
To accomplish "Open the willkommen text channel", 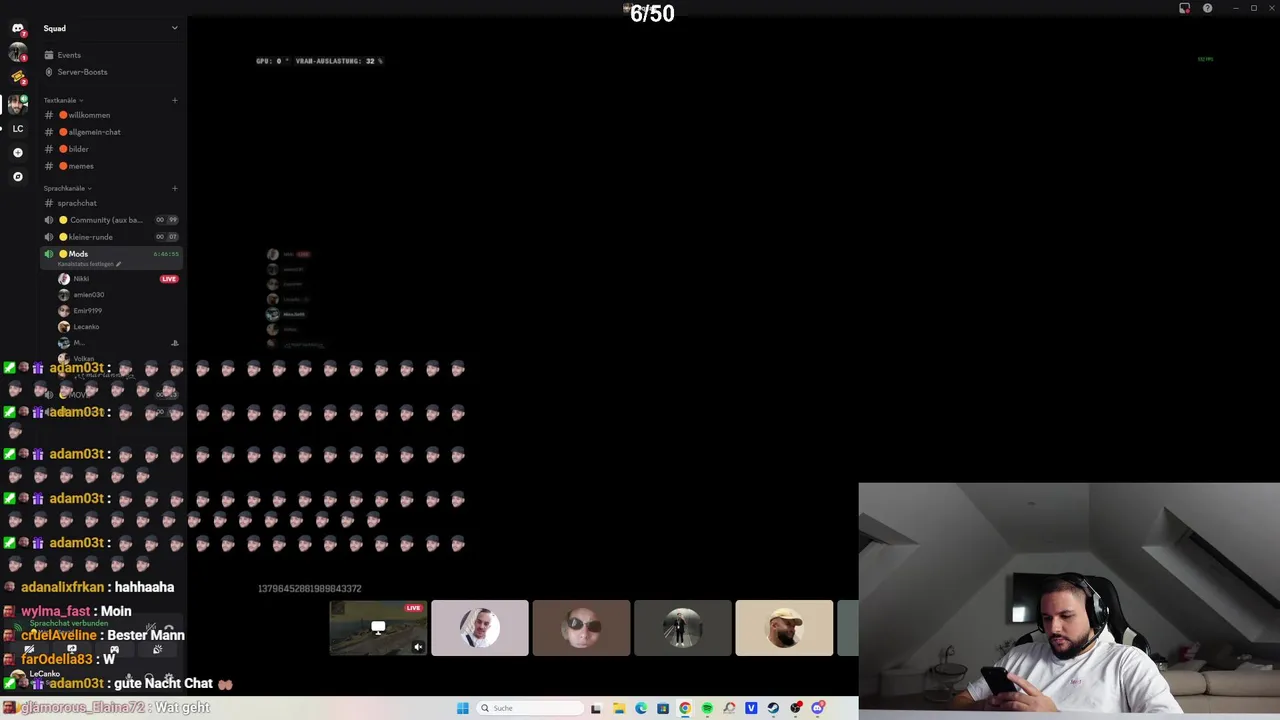I will coord(110,115).
